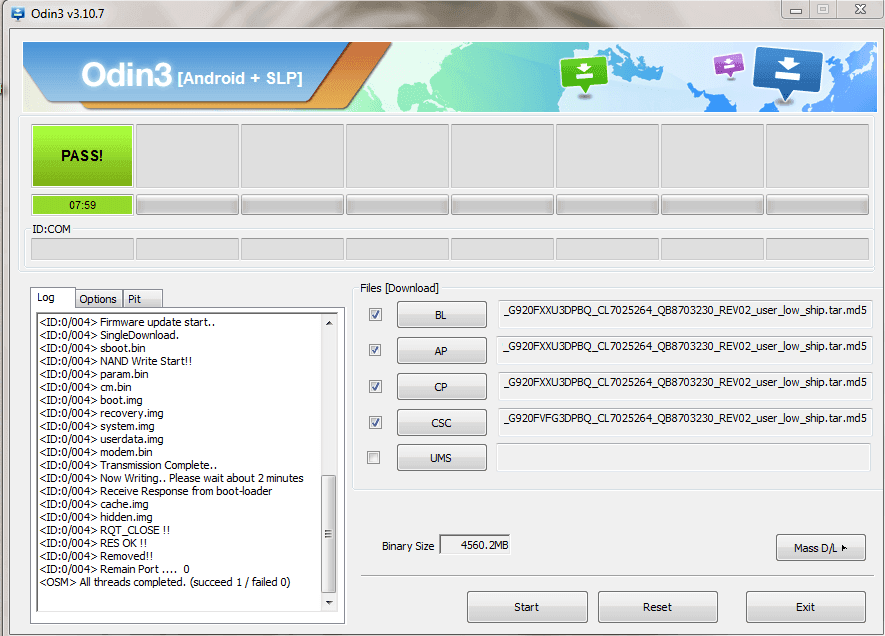The width and height of the screenshot is (885, 636).
Task: Click the BL file path field
Action: click(685, 314)
